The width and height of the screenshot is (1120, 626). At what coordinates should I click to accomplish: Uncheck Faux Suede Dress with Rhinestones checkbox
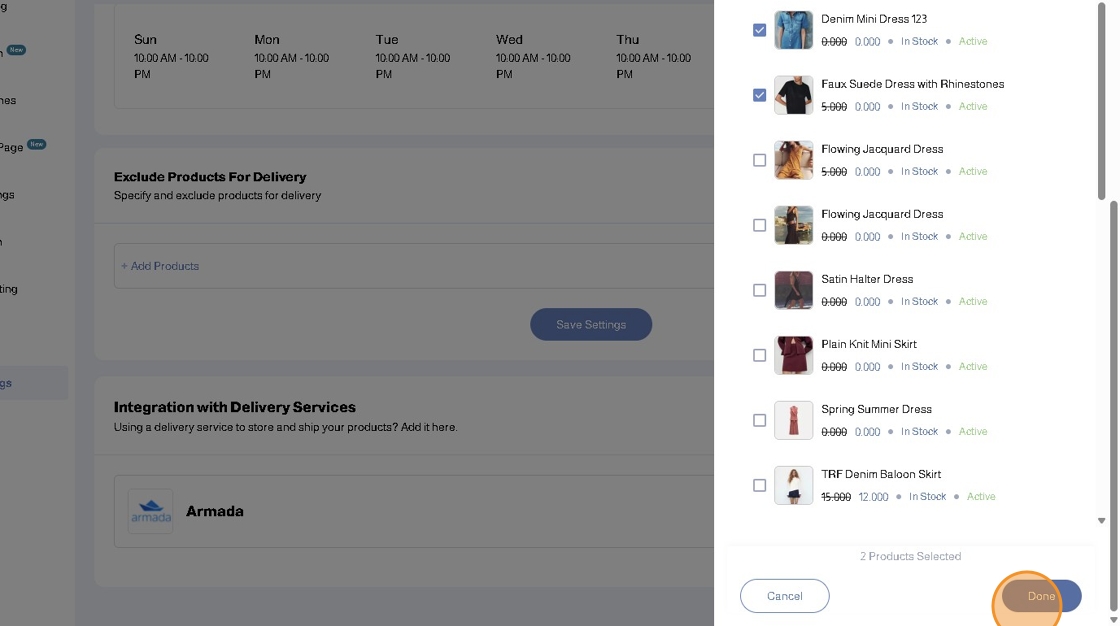pyautogui.click(x=759, y=95)
